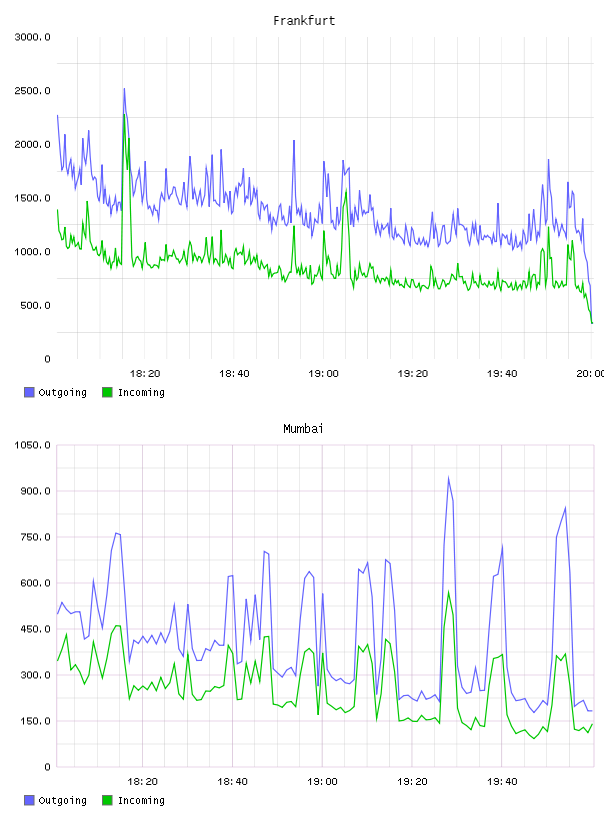This screenshot has width=608, height=816.
Task: Click the 18:40 time label on Frankfurt chart
Action: point(234,374)
